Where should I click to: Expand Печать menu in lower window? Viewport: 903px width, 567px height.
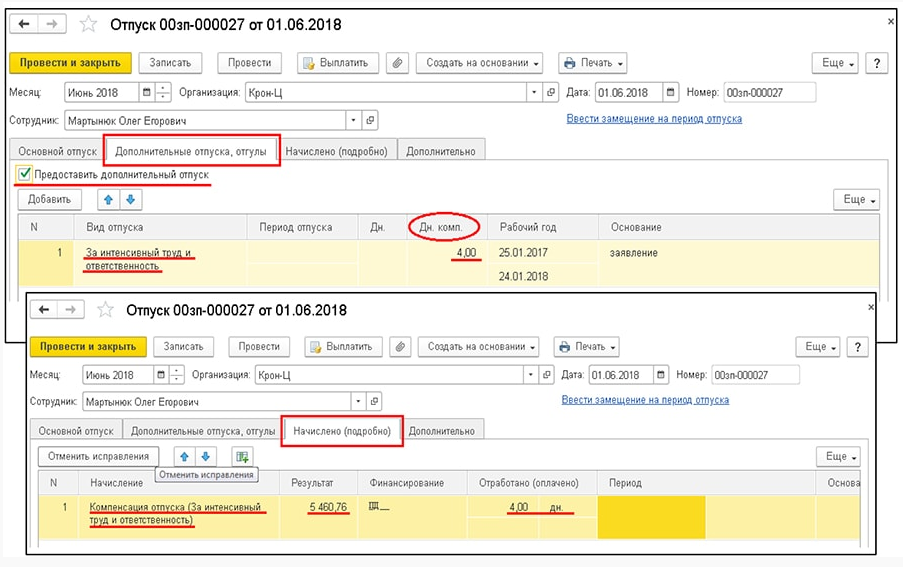[587, 347]
